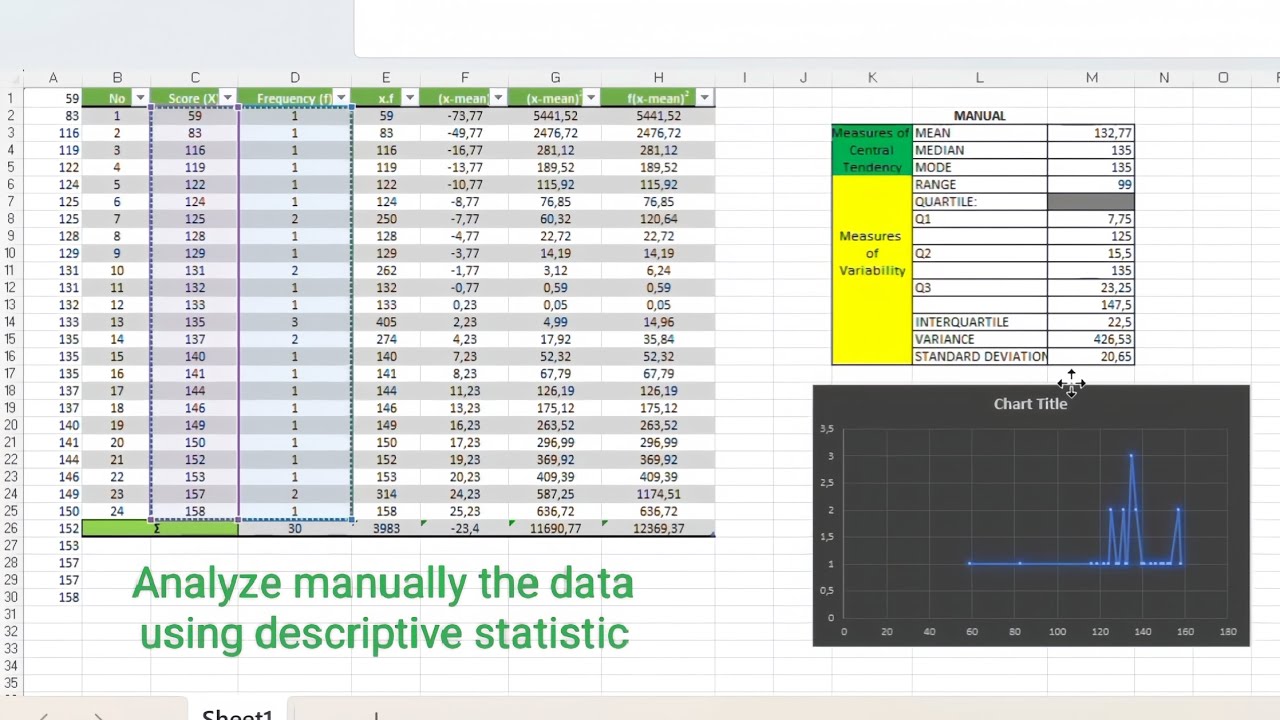Select the QUARTILE: label cell
Screen dimensions: 1280x720
[979, 201]
